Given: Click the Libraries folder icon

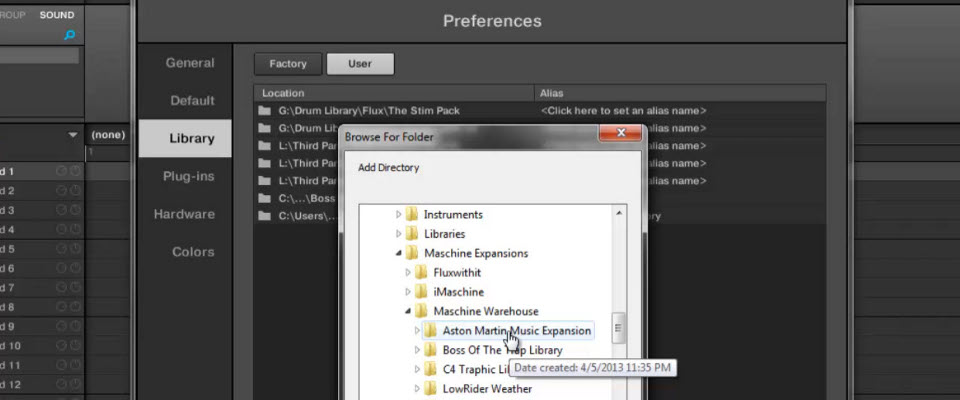Looking at the screenshot, I should 412,234.
